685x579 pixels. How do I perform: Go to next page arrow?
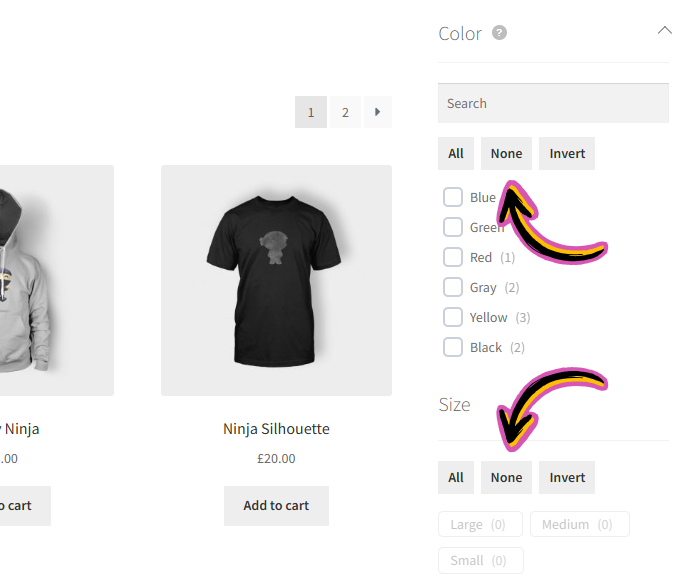[378, 112]
